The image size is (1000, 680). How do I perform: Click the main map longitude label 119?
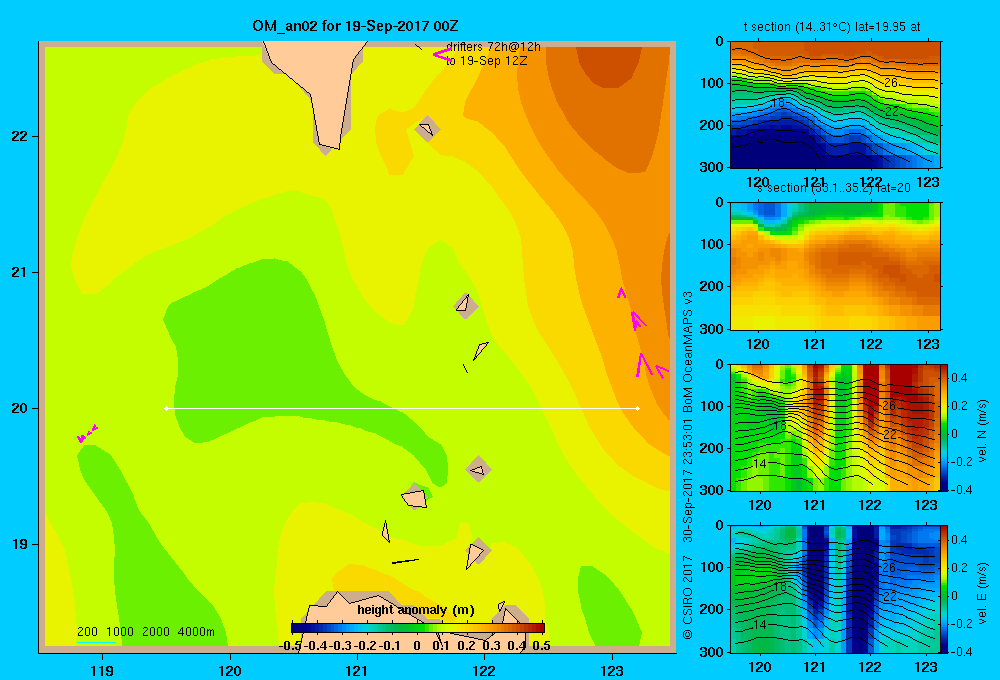102,670
